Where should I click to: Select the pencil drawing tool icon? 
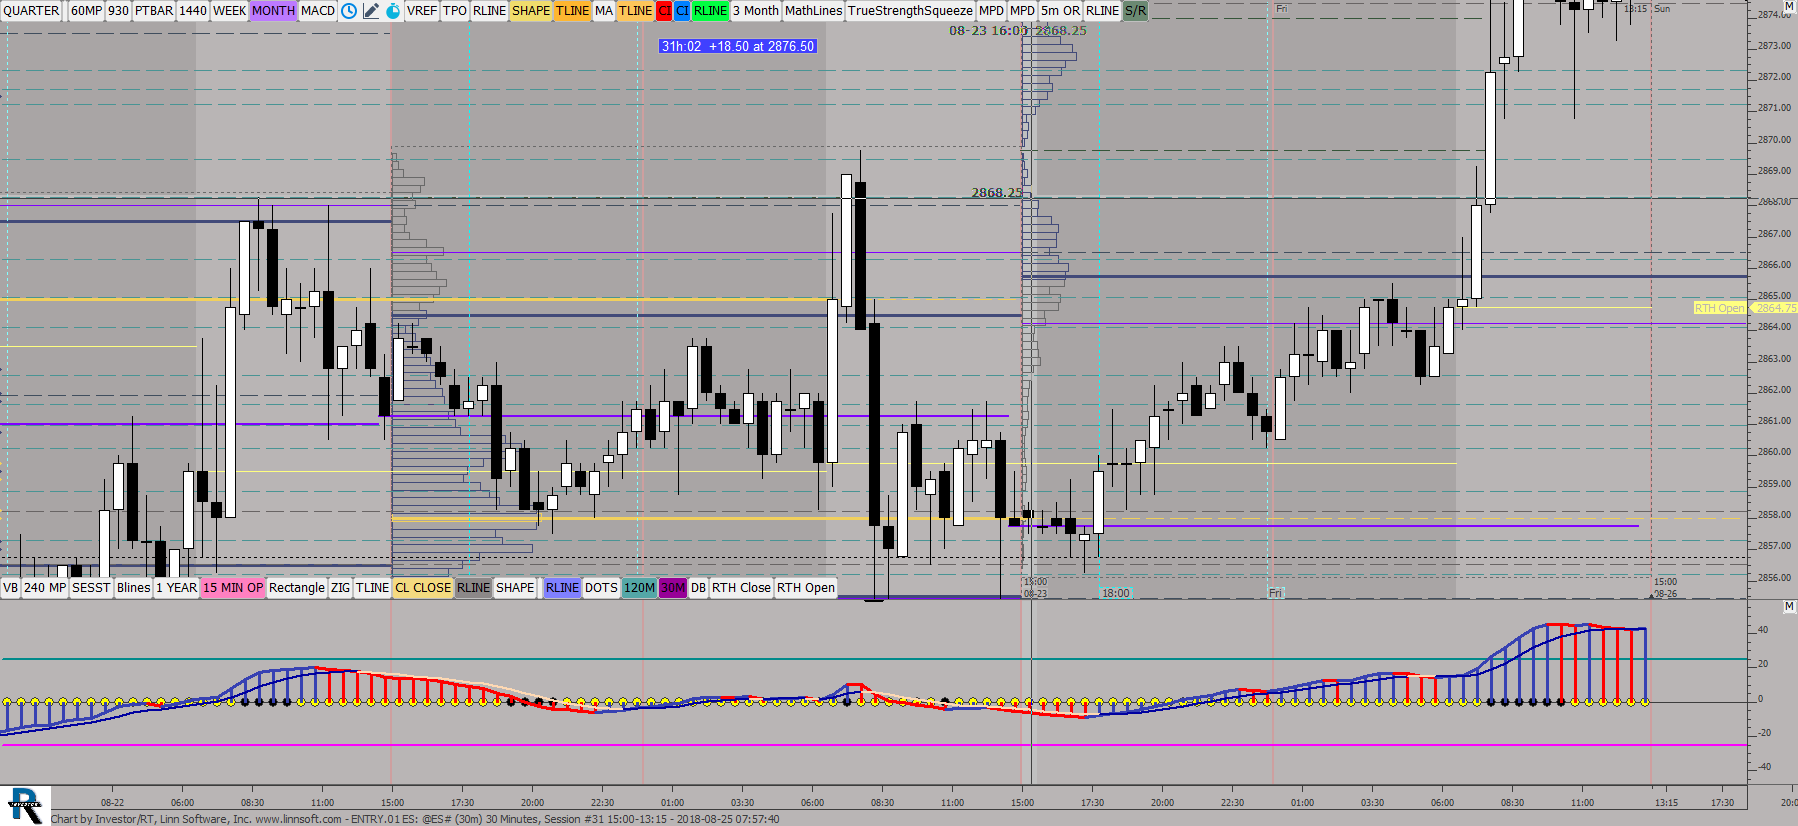371,11
